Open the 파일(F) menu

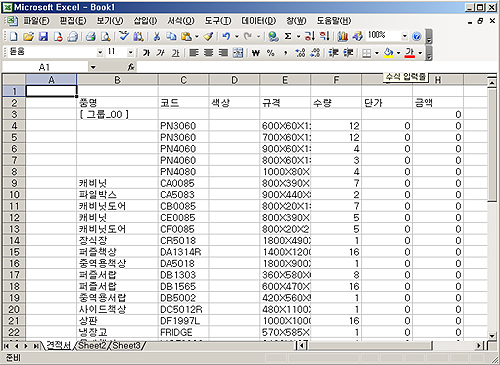point(36,21)
